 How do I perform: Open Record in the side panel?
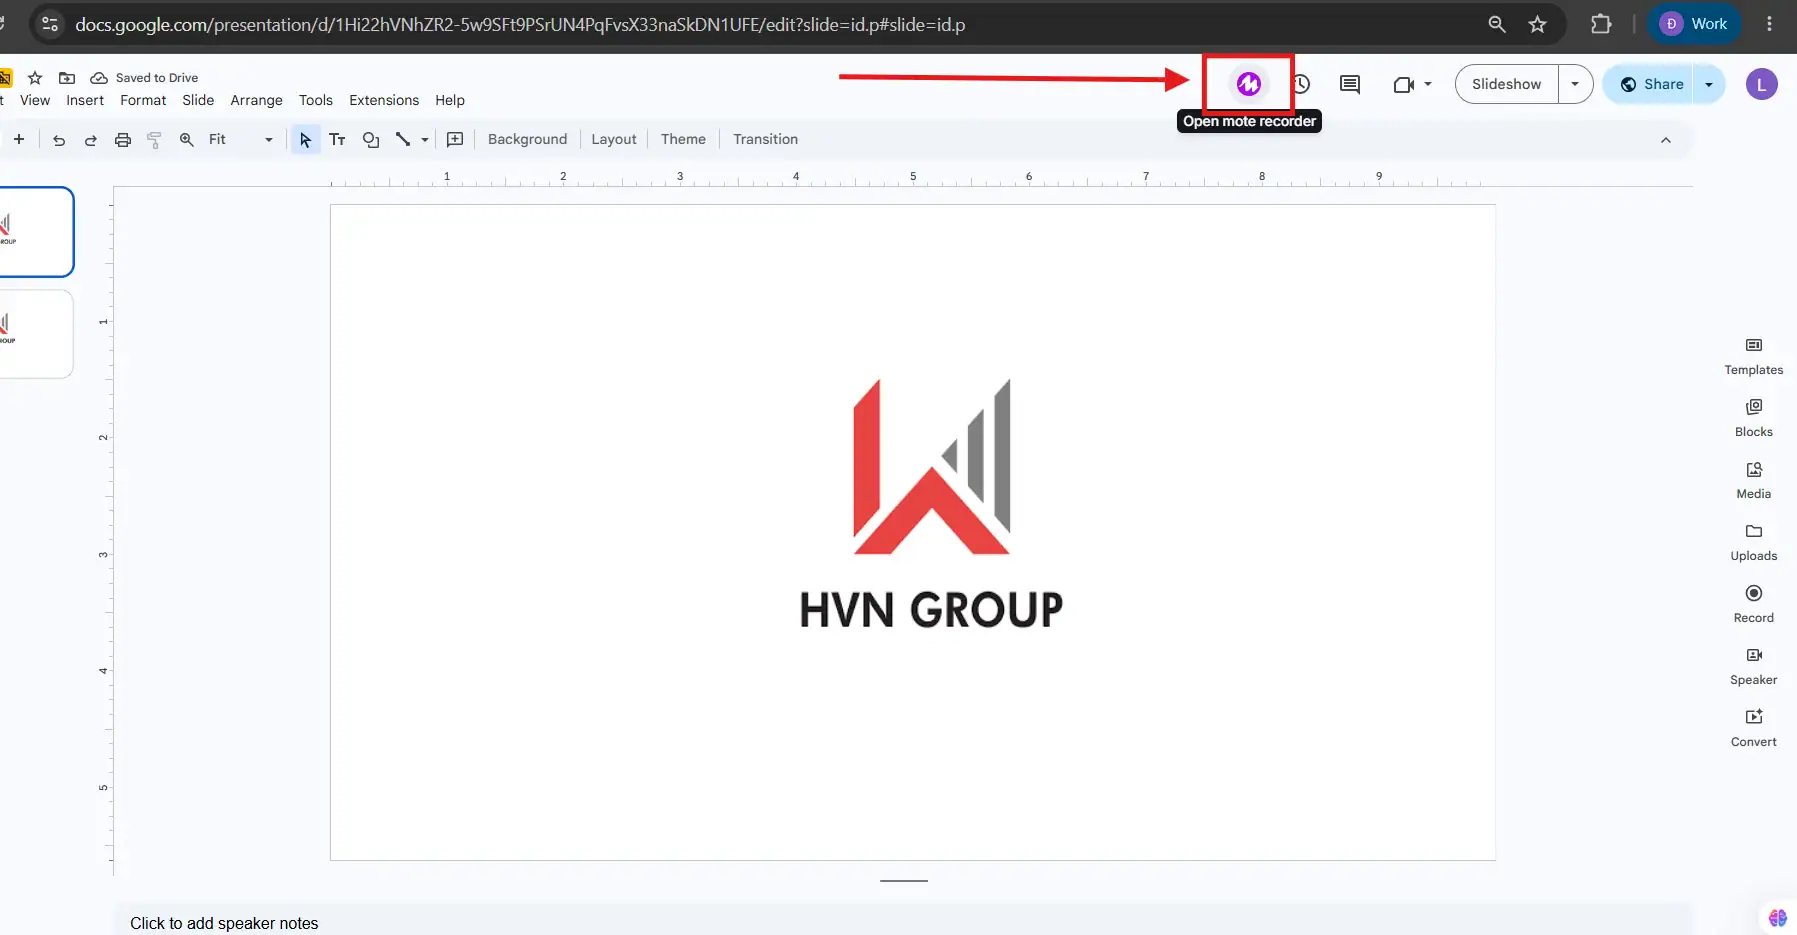click(1754, 605)
